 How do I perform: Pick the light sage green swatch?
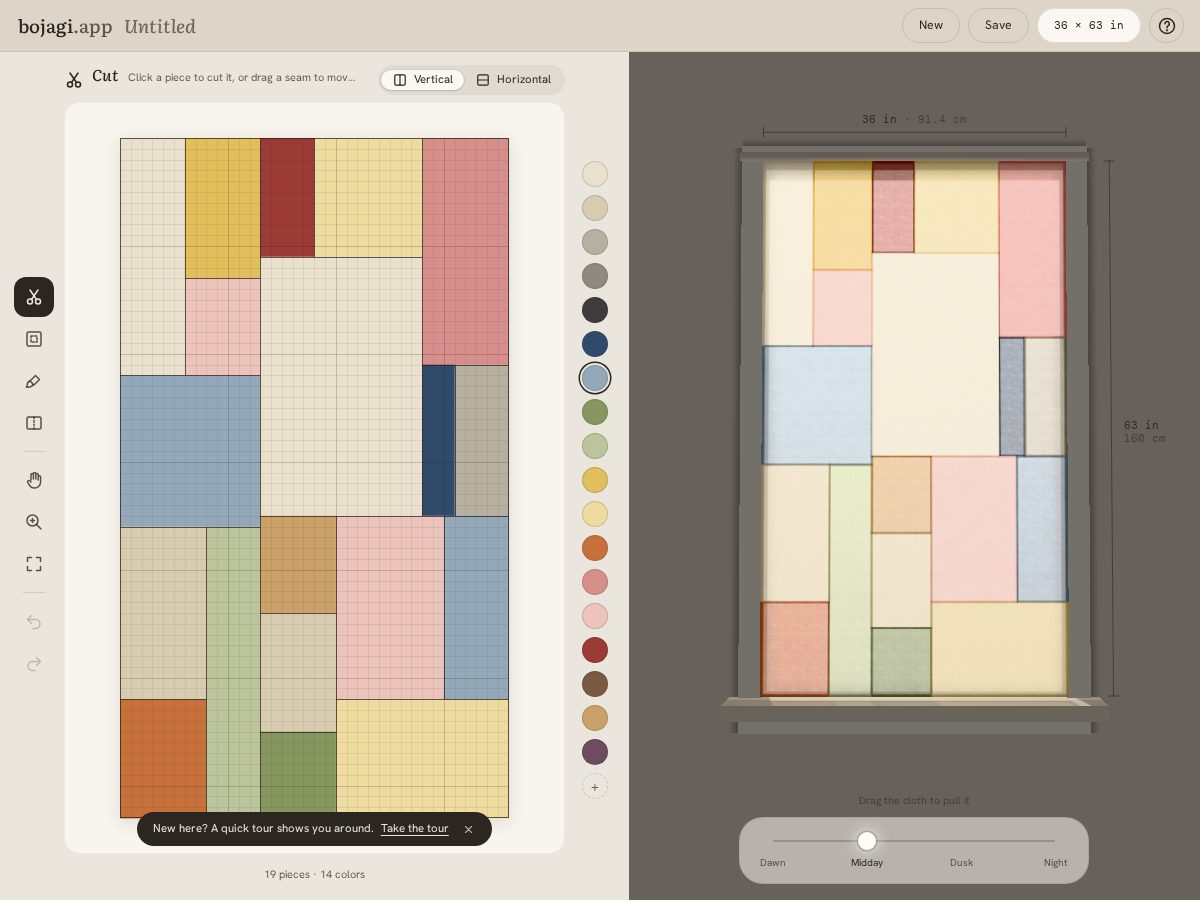pos(595,446)
